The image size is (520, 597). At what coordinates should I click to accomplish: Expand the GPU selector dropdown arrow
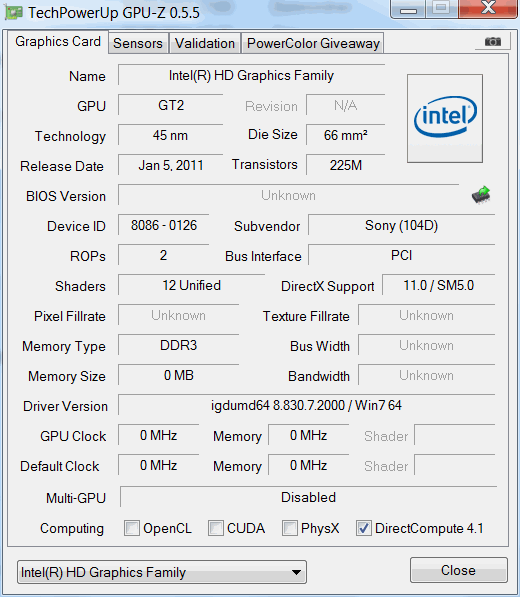(296, 572)
